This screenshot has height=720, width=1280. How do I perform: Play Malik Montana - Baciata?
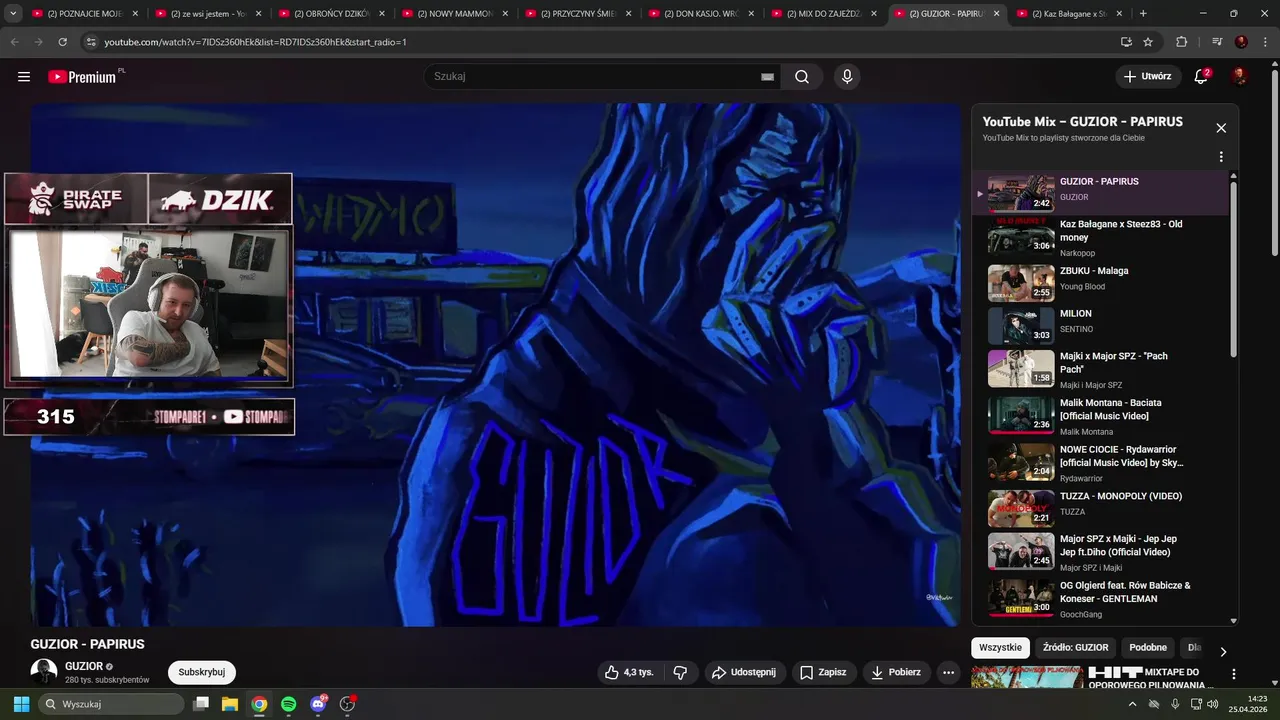1100,415
